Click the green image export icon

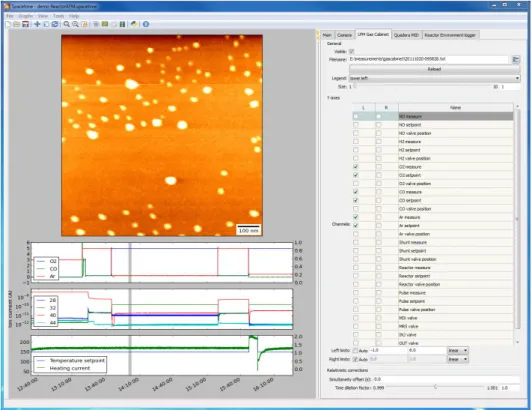pos(105,24)
